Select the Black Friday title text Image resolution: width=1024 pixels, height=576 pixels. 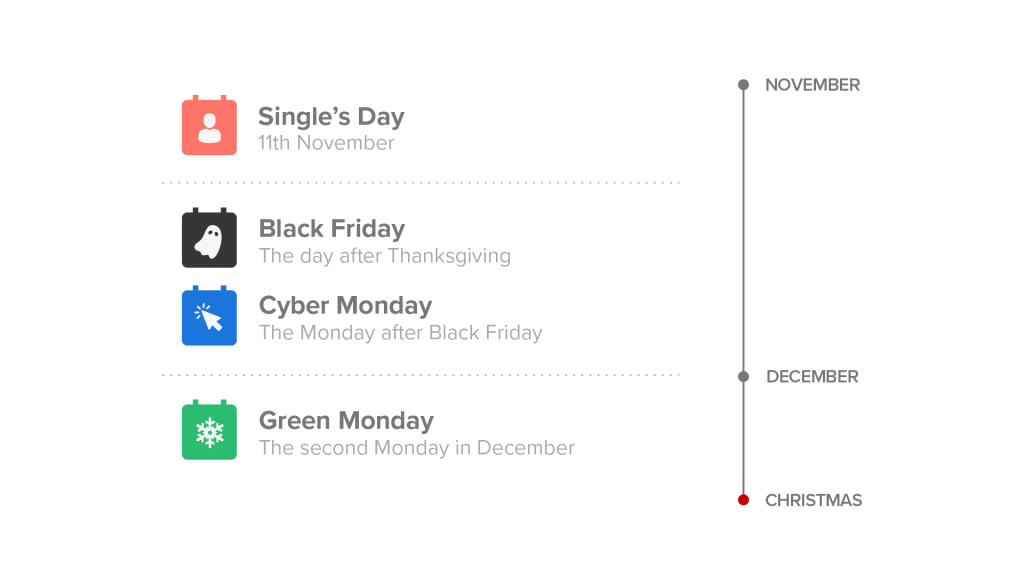(x=331, y=229)
